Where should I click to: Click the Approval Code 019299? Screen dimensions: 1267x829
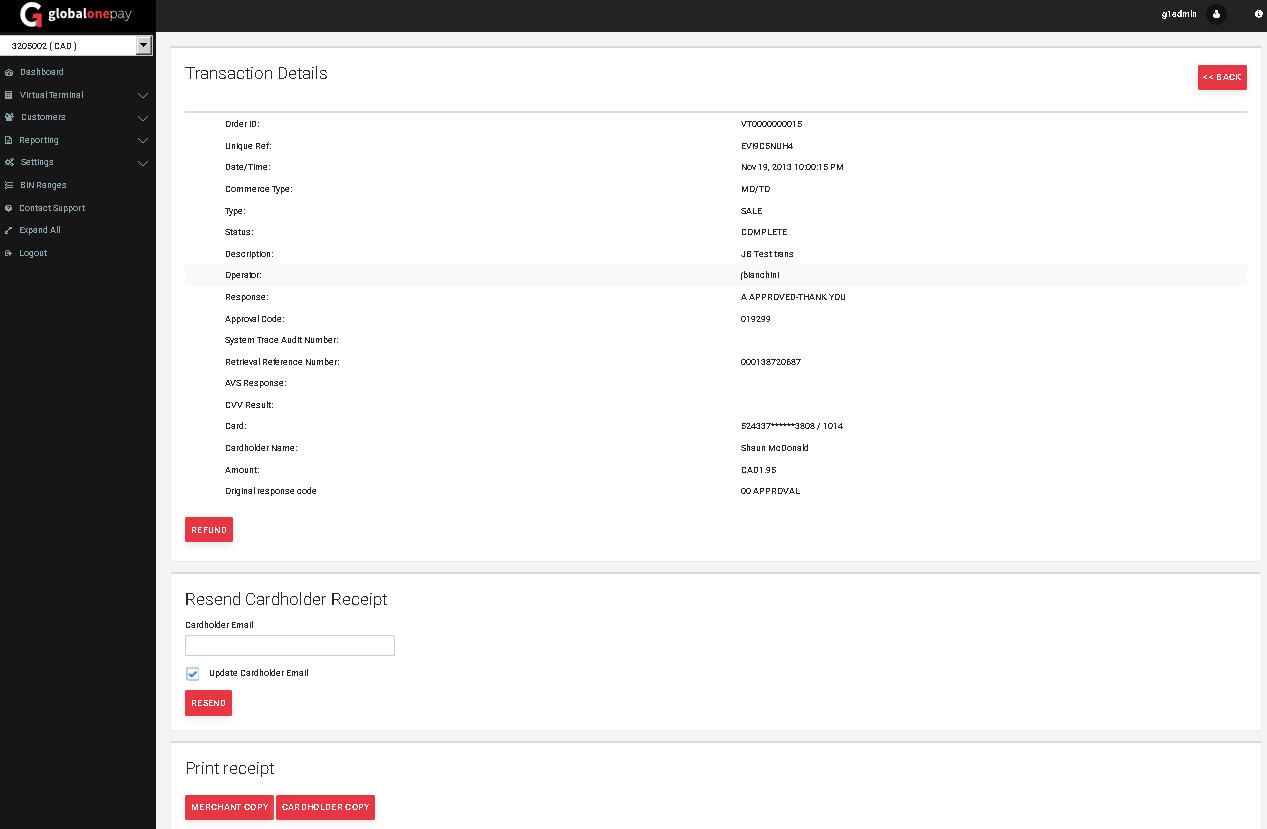coord(756,319)
